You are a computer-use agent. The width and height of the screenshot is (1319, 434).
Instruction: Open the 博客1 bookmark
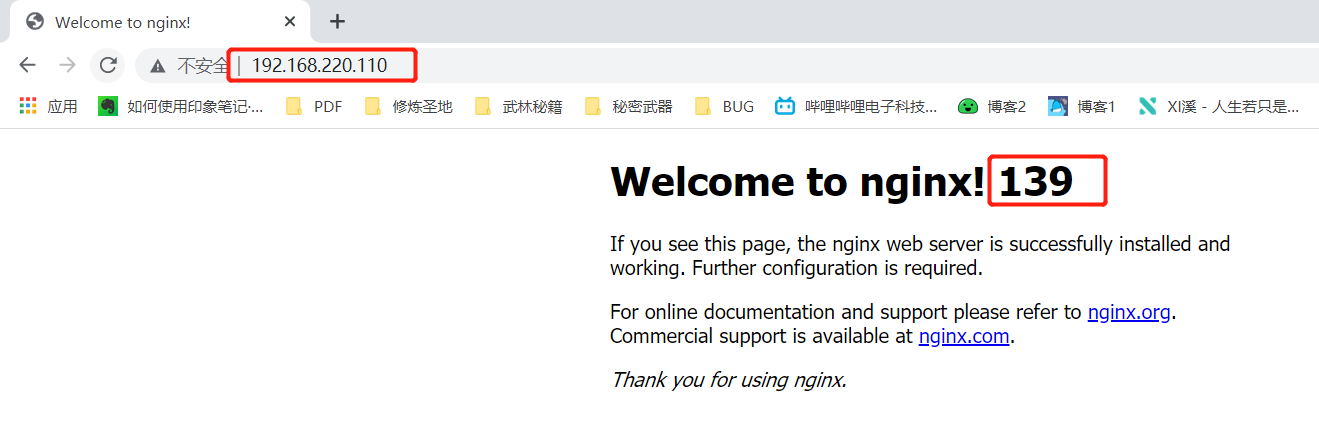click(x=1082, y=106)
